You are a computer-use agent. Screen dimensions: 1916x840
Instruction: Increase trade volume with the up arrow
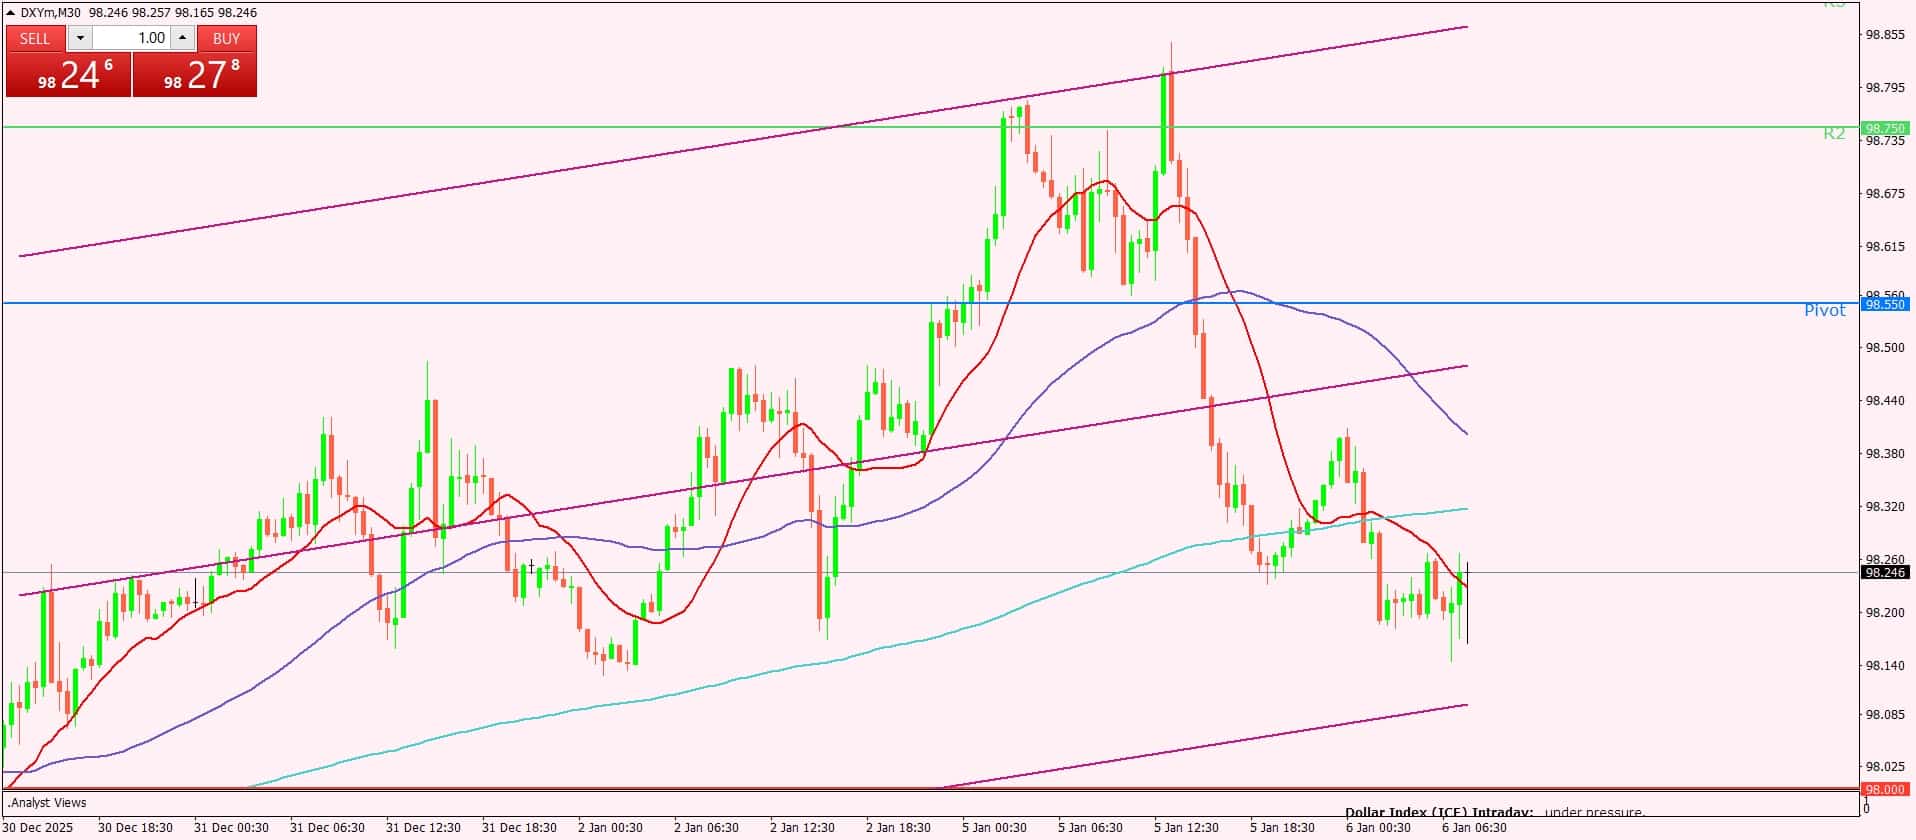182,38
